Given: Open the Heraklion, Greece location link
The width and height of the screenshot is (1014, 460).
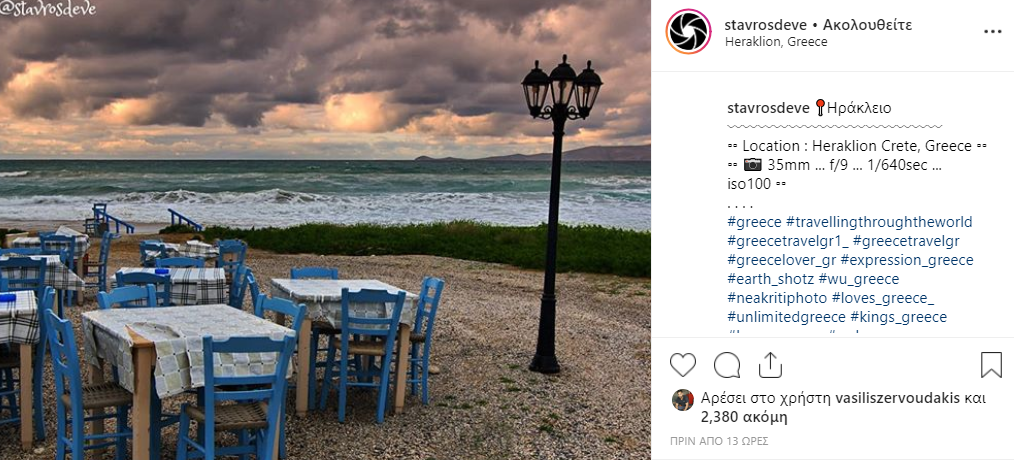Looking at the screenshot, I should (x=776, y=42).
